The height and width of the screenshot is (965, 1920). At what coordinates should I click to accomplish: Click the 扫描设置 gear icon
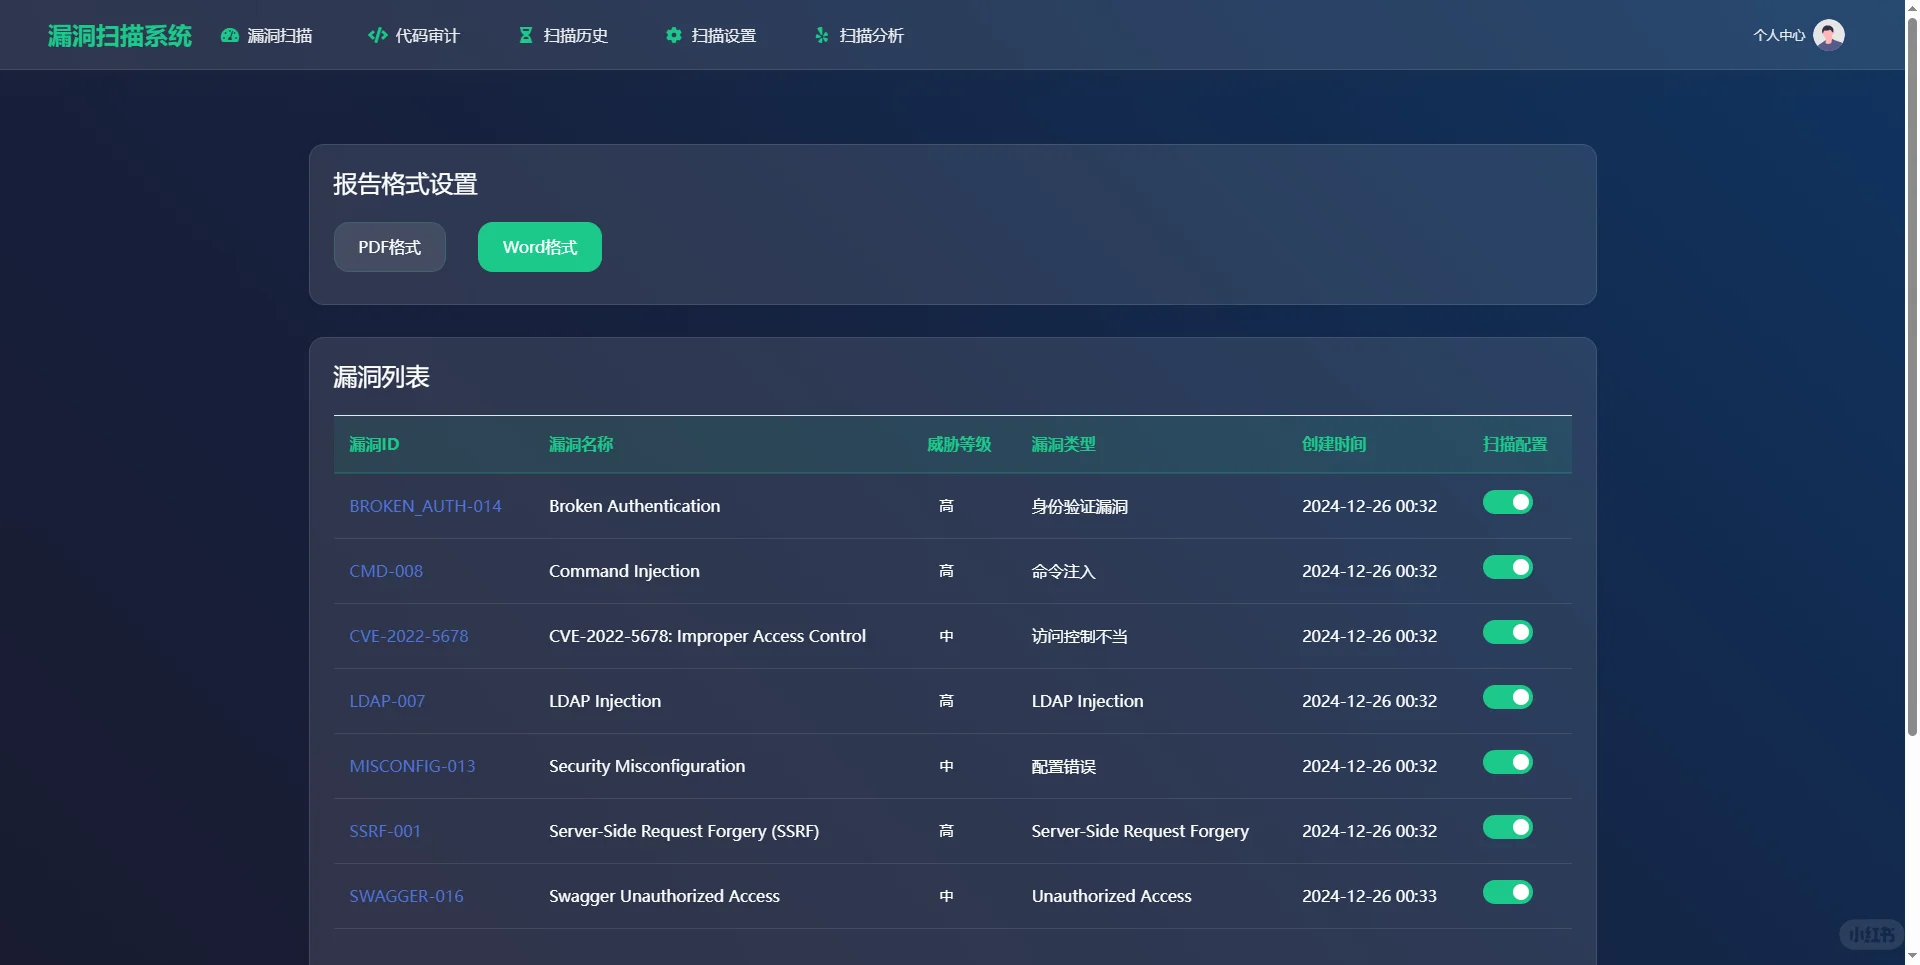pos(673,35)
